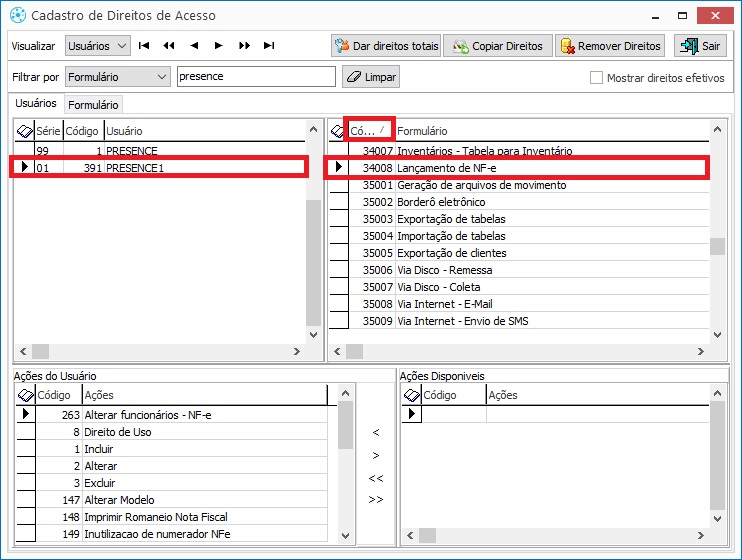Jump forward several records double-right arrow
This screenshot has width=742, height=560.
[244, 45]
